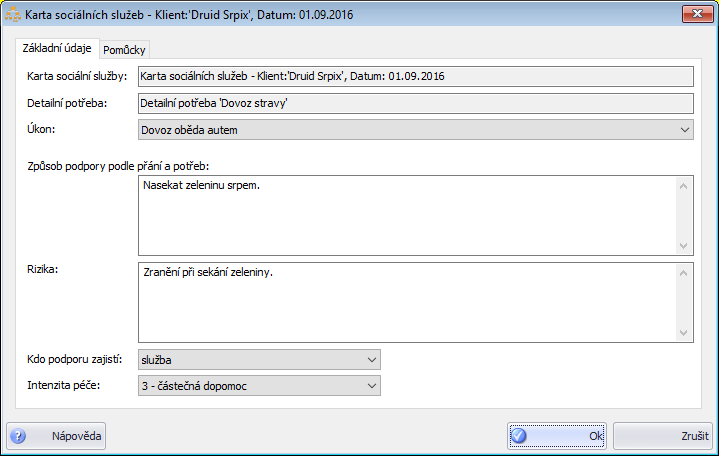
Task: Click the Karta sociální služby field
Action: pos(414,76)
